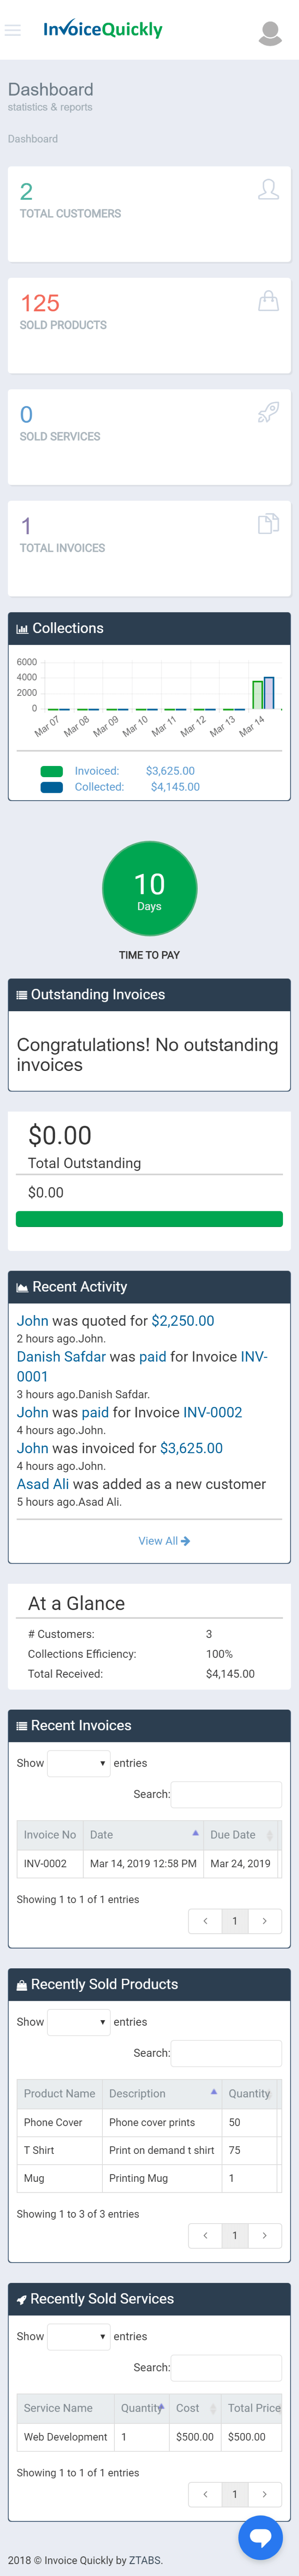Click the Total Customers person icon
Viewport: 299px width, 2576px height.
[x=268, y=189]
